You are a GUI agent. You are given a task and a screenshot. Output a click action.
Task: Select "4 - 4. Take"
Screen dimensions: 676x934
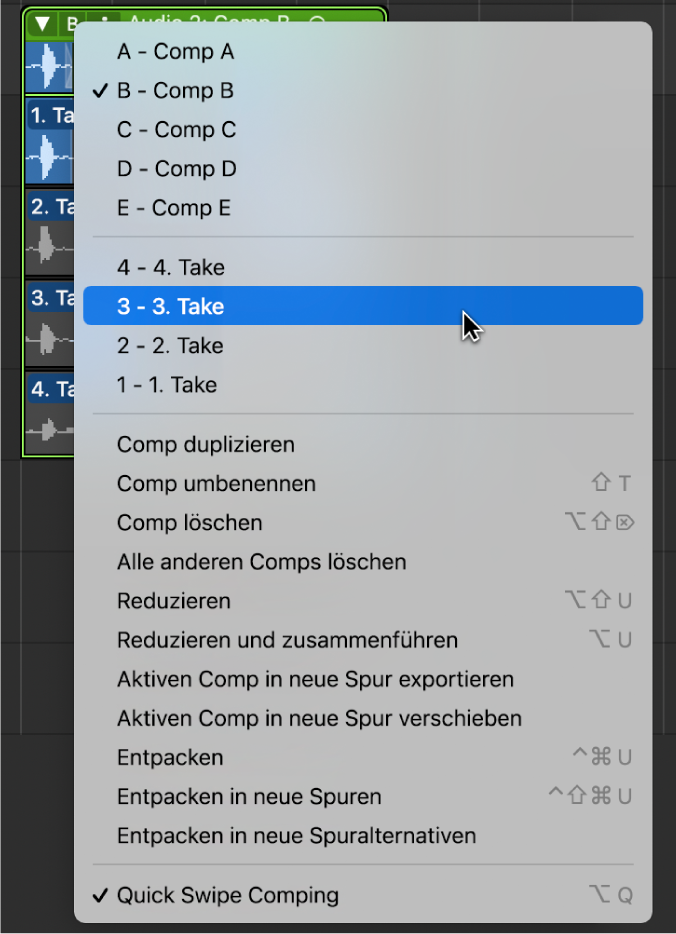pos(170,267)
